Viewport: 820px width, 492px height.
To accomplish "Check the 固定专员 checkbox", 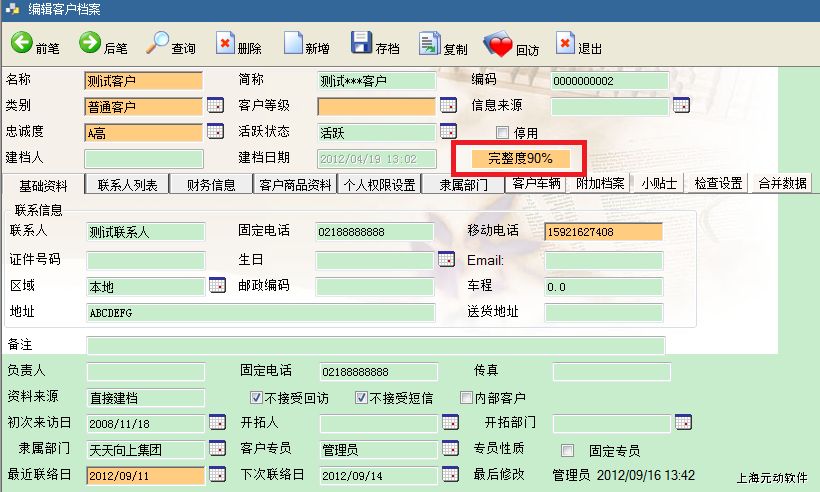I will [567, 450].
